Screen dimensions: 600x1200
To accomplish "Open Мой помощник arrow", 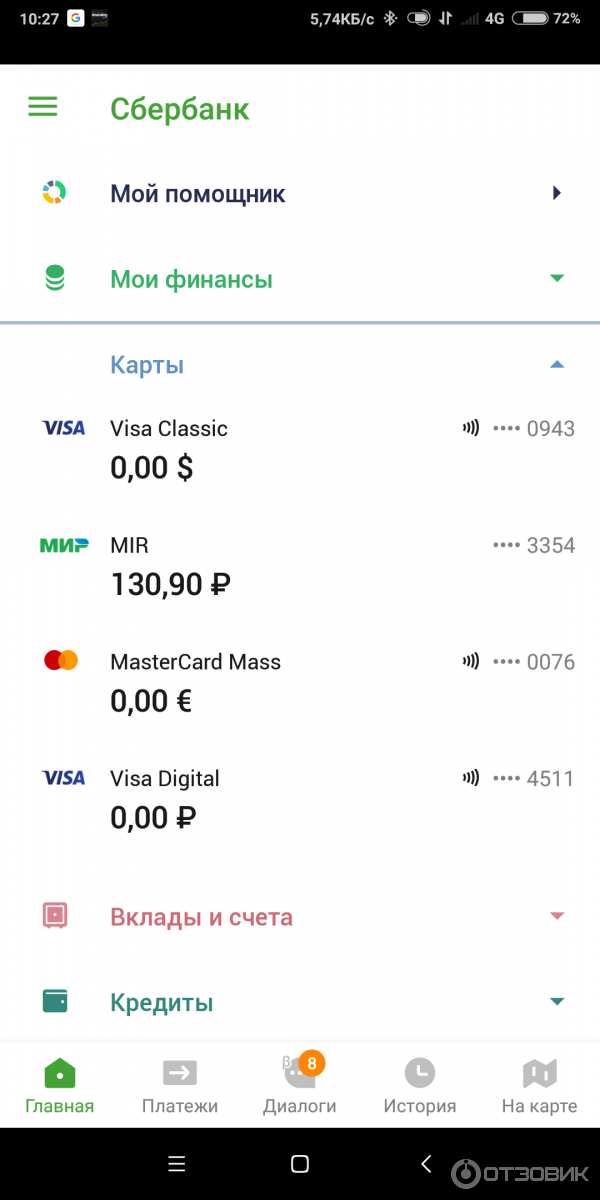I will coord(557,193).
